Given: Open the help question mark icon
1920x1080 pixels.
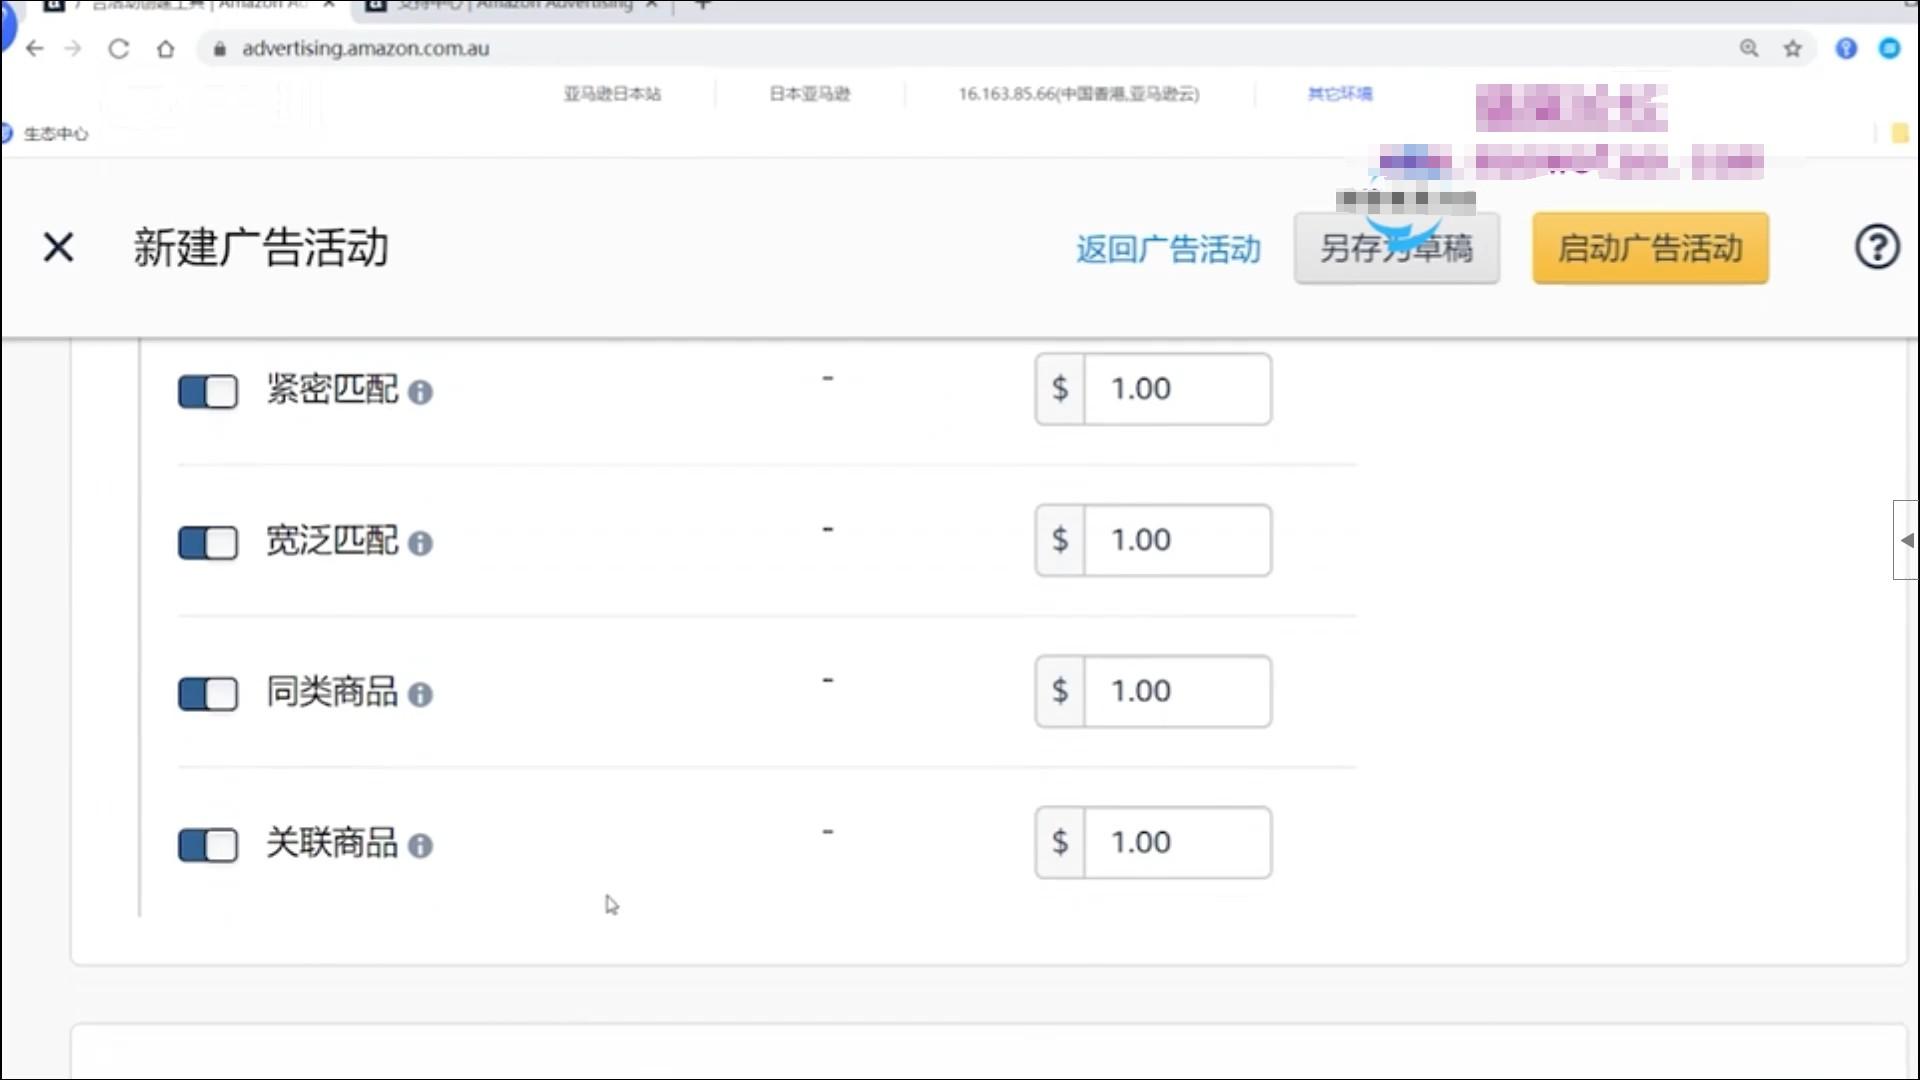Looking at the screenshot, I should tap(1878, 247).
